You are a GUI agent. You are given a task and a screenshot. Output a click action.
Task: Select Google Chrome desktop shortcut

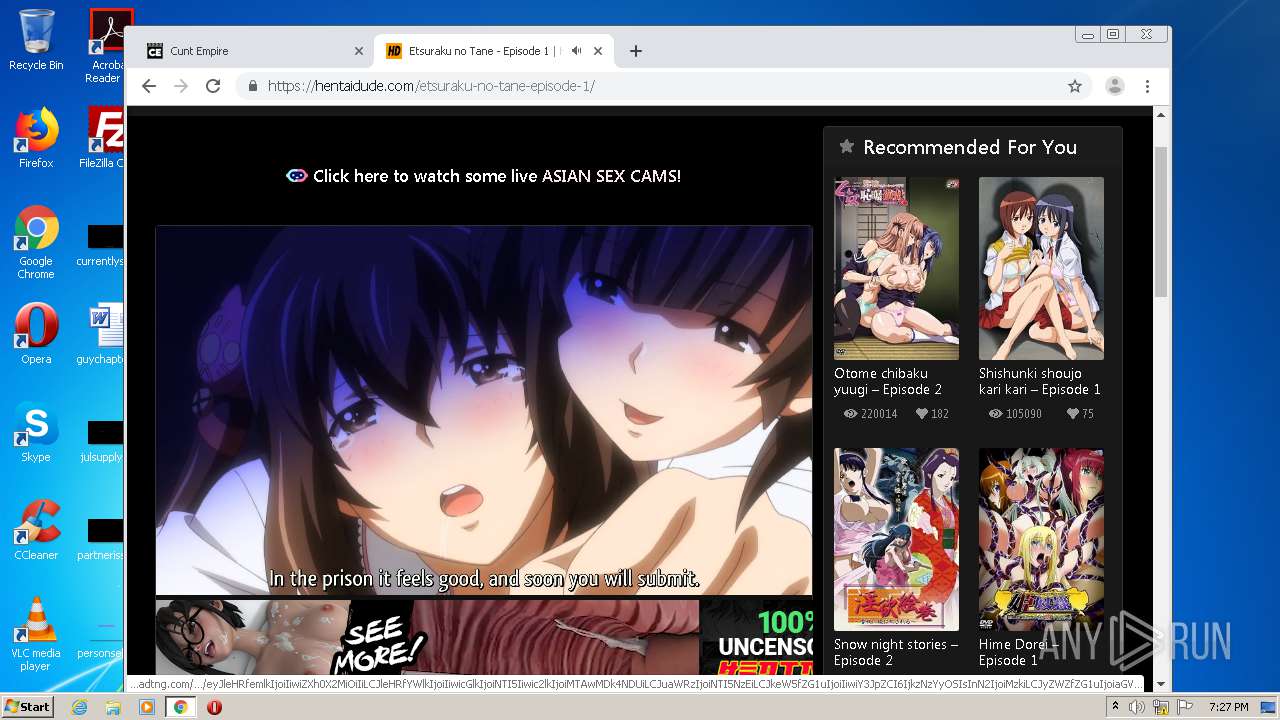point(36,243)
